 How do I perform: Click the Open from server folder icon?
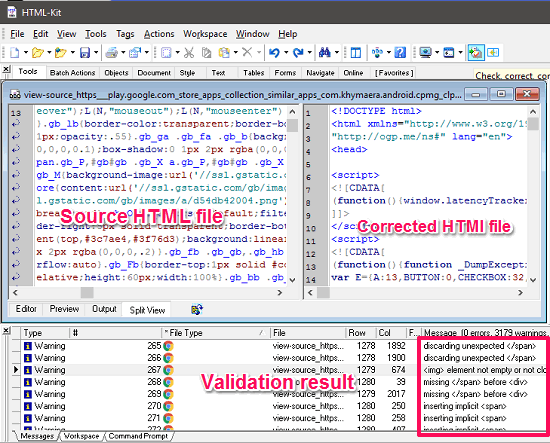pyautogui.click(x=61, y=53)
